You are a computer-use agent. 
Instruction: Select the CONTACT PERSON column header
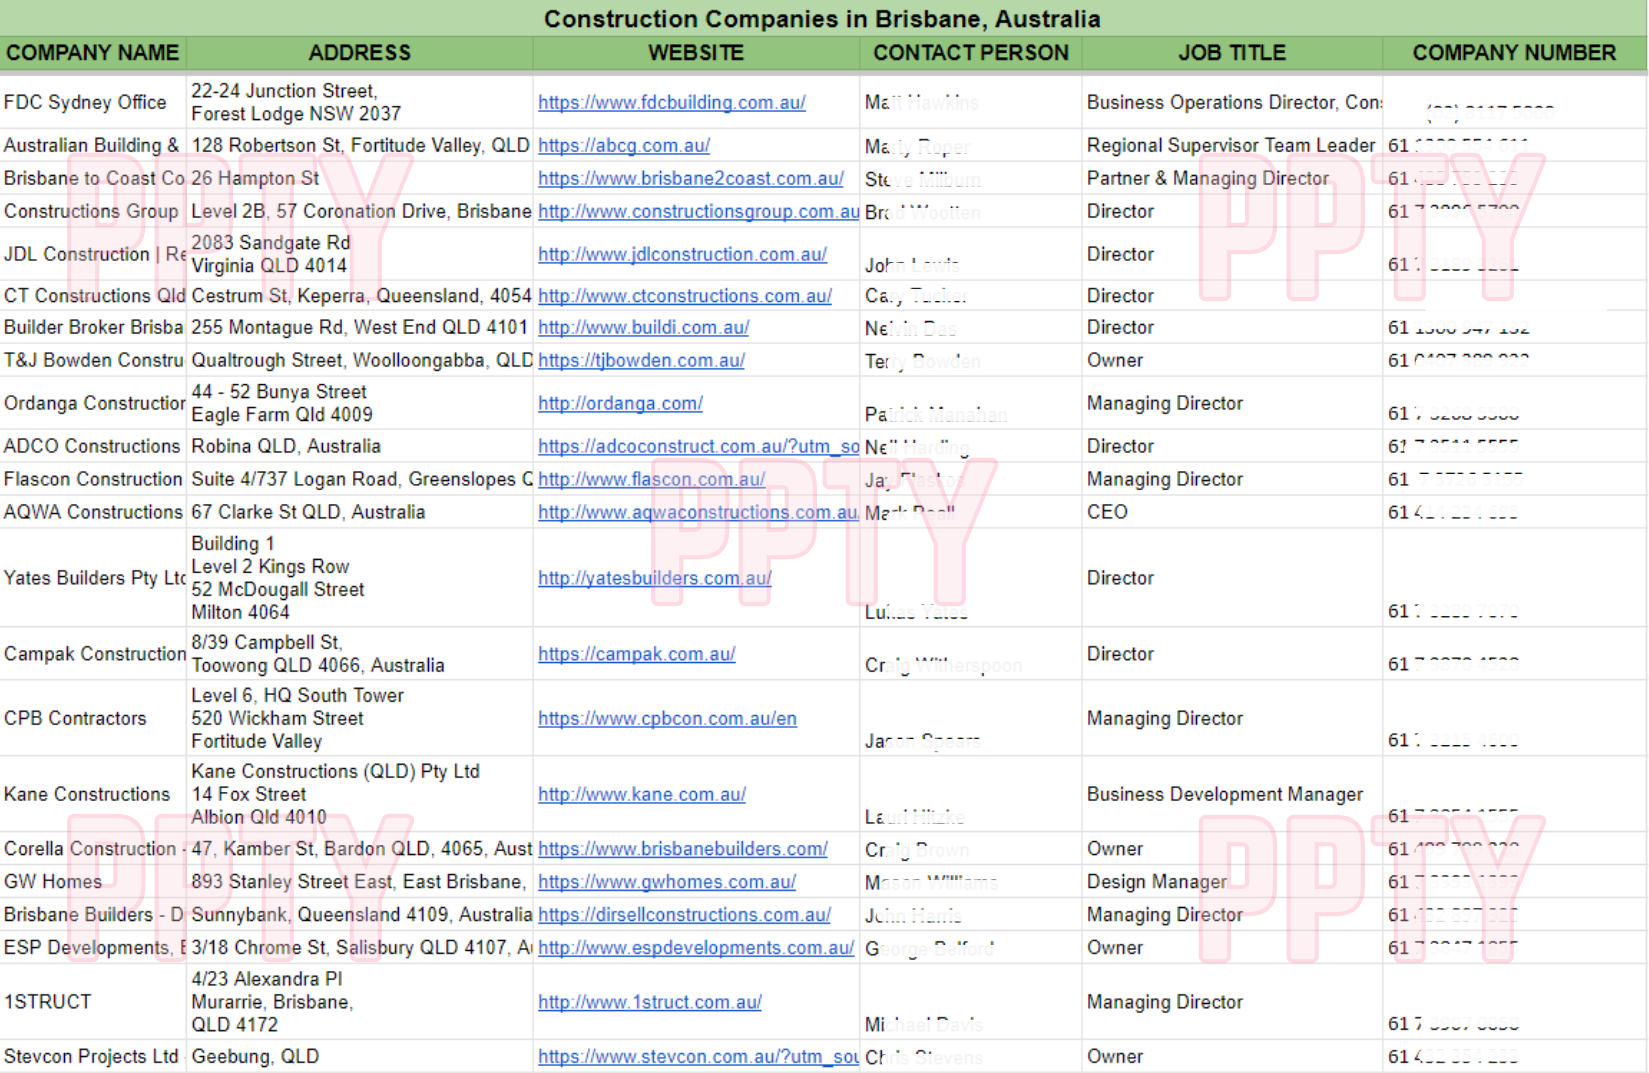pos(971,53)
